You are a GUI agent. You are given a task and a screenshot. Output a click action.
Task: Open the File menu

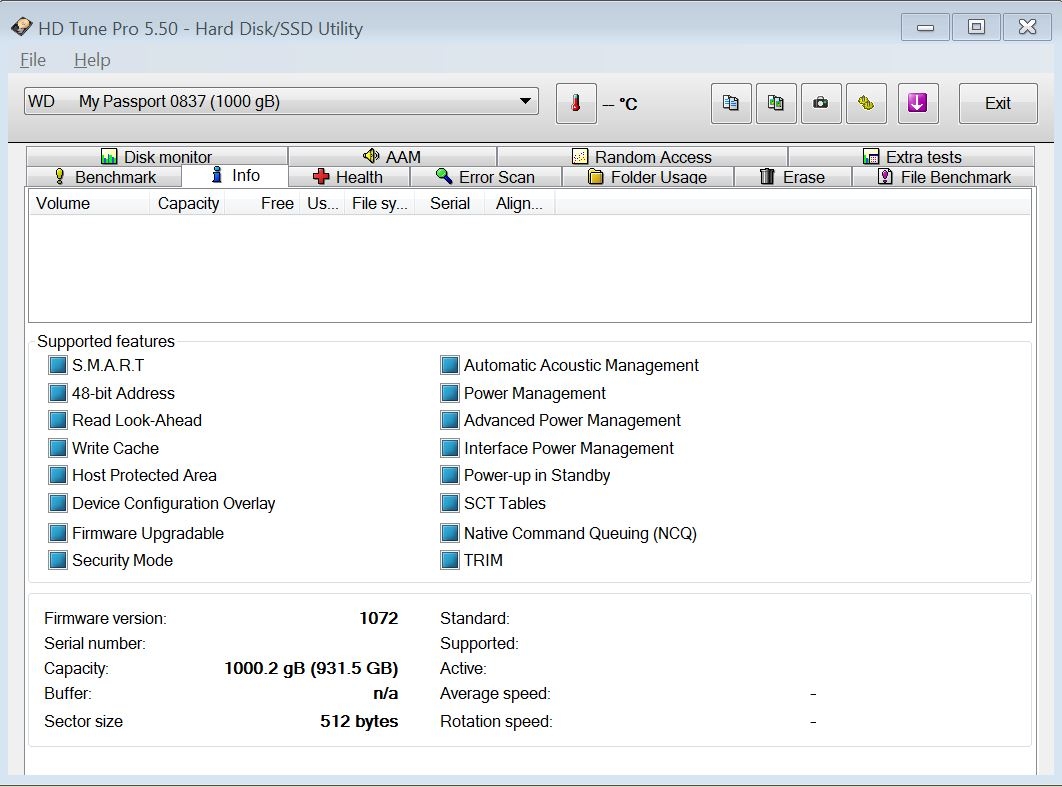click(x=33, y=60)
